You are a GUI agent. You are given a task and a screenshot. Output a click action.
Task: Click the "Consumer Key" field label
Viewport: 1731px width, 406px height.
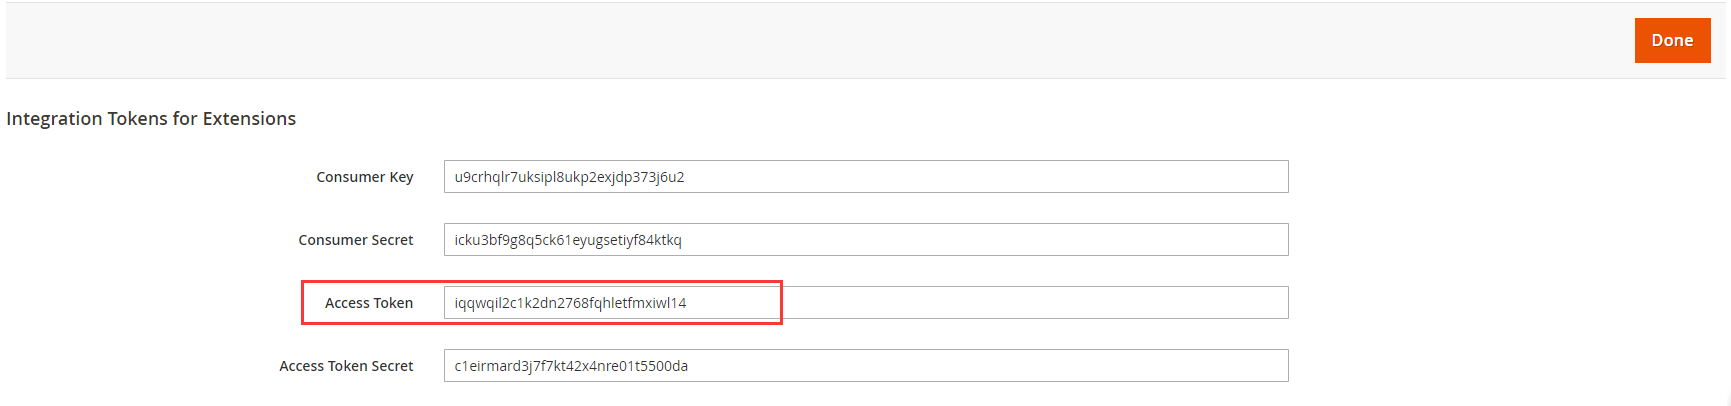[x=364, y=177]
